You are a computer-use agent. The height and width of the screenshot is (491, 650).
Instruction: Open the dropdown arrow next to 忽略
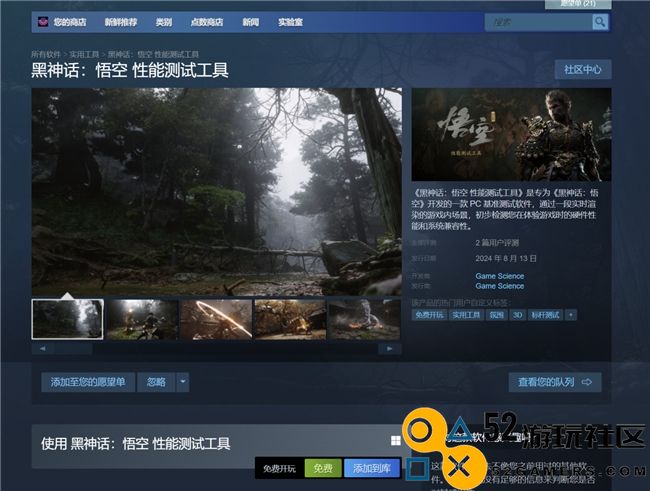point(183,382)
